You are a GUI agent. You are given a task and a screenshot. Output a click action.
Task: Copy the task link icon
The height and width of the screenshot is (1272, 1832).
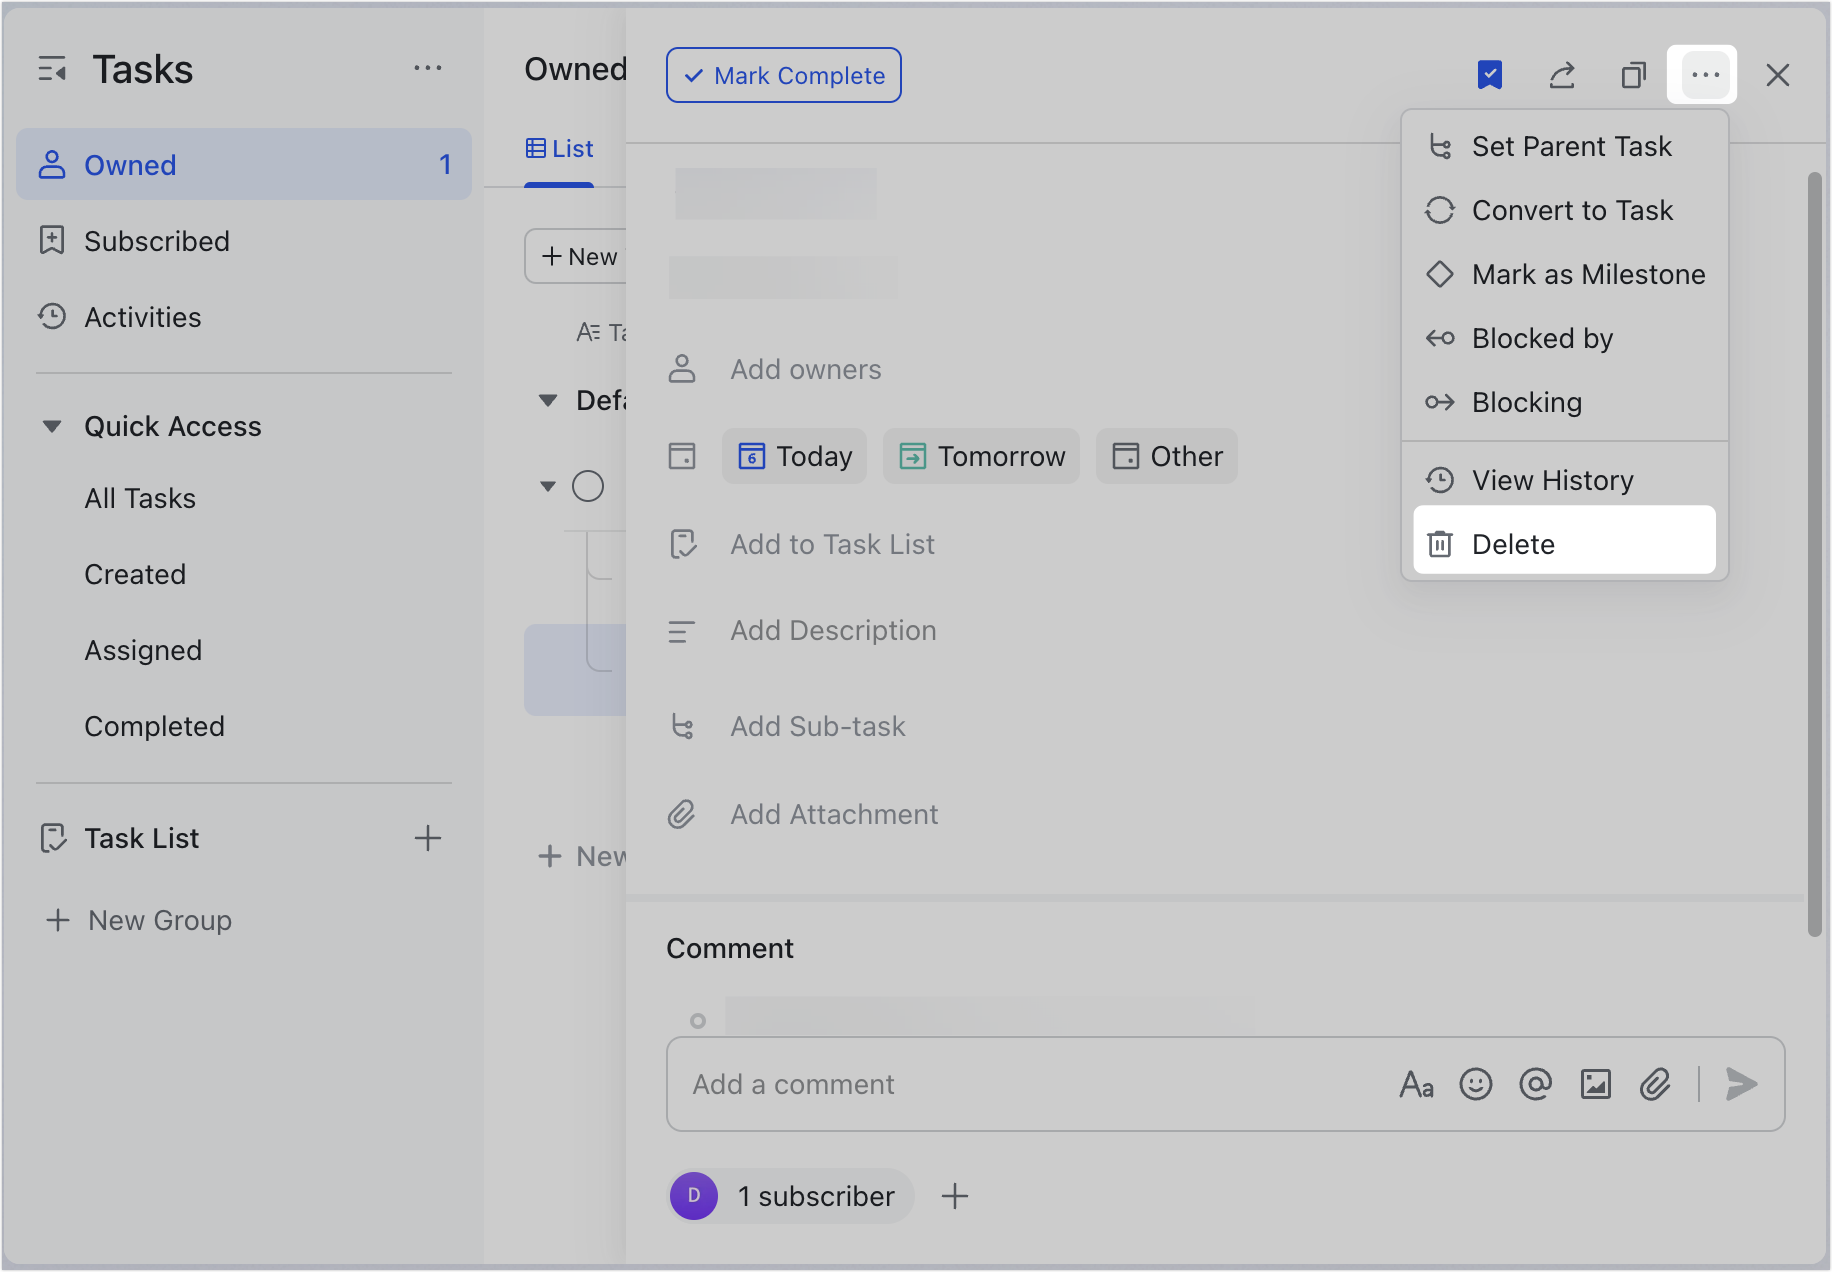click(1634, 74)
